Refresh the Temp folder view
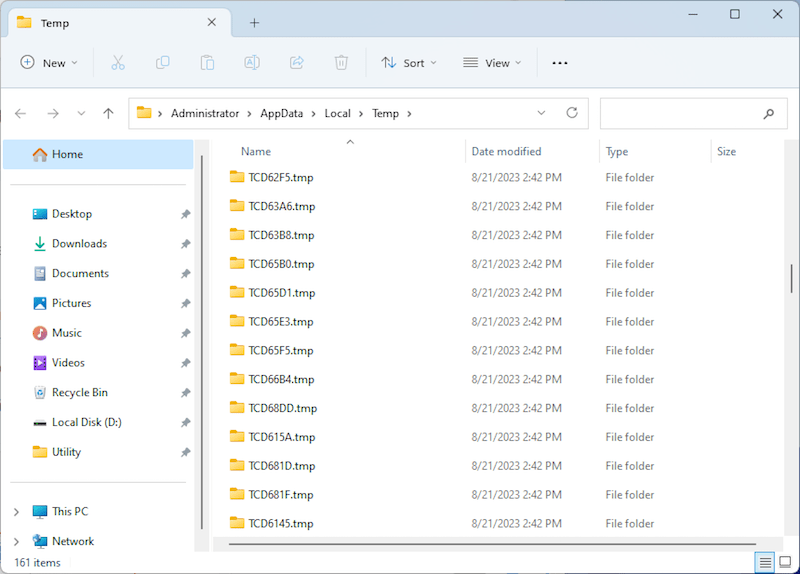This screenshot has height=574, width=800. 572,113
